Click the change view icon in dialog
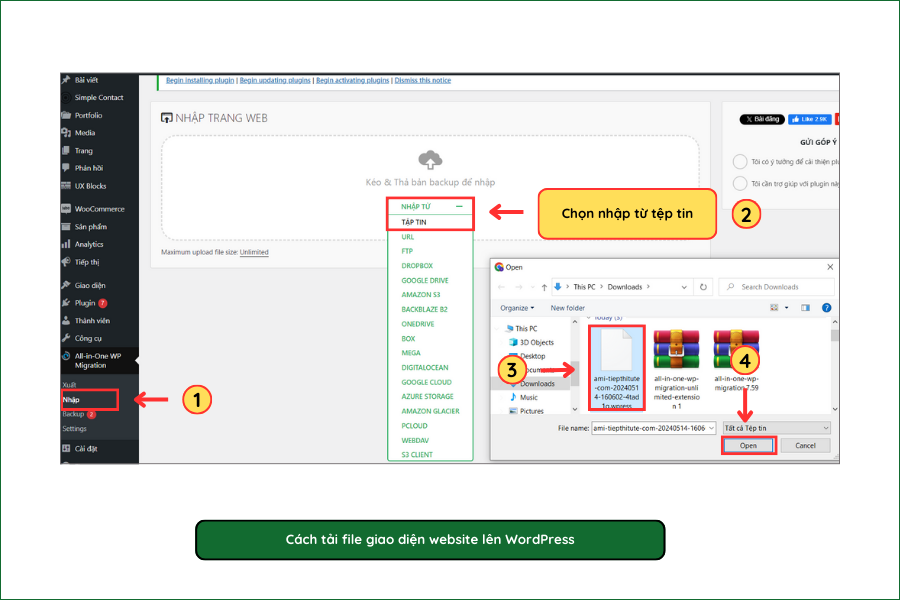The height and width of the screenshot is (600, 900). 774,308
